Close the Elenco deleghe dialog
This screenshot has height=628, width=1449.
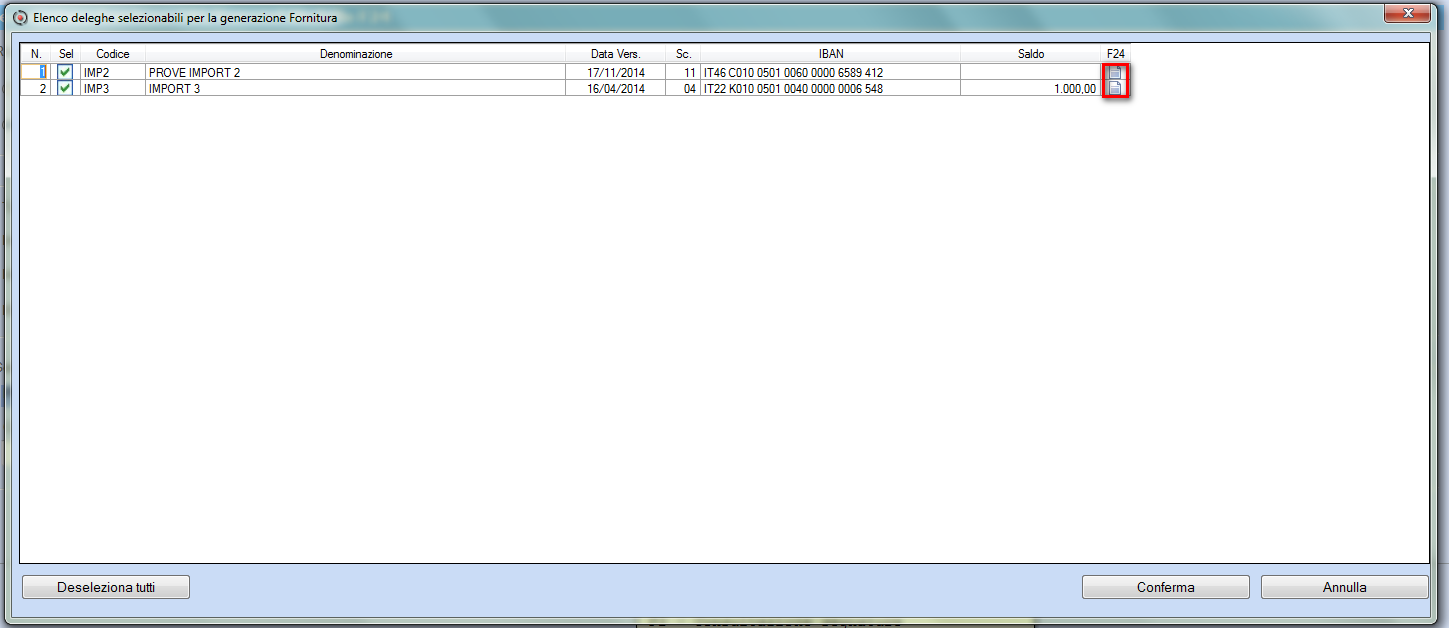click(x=1409, y=13)
